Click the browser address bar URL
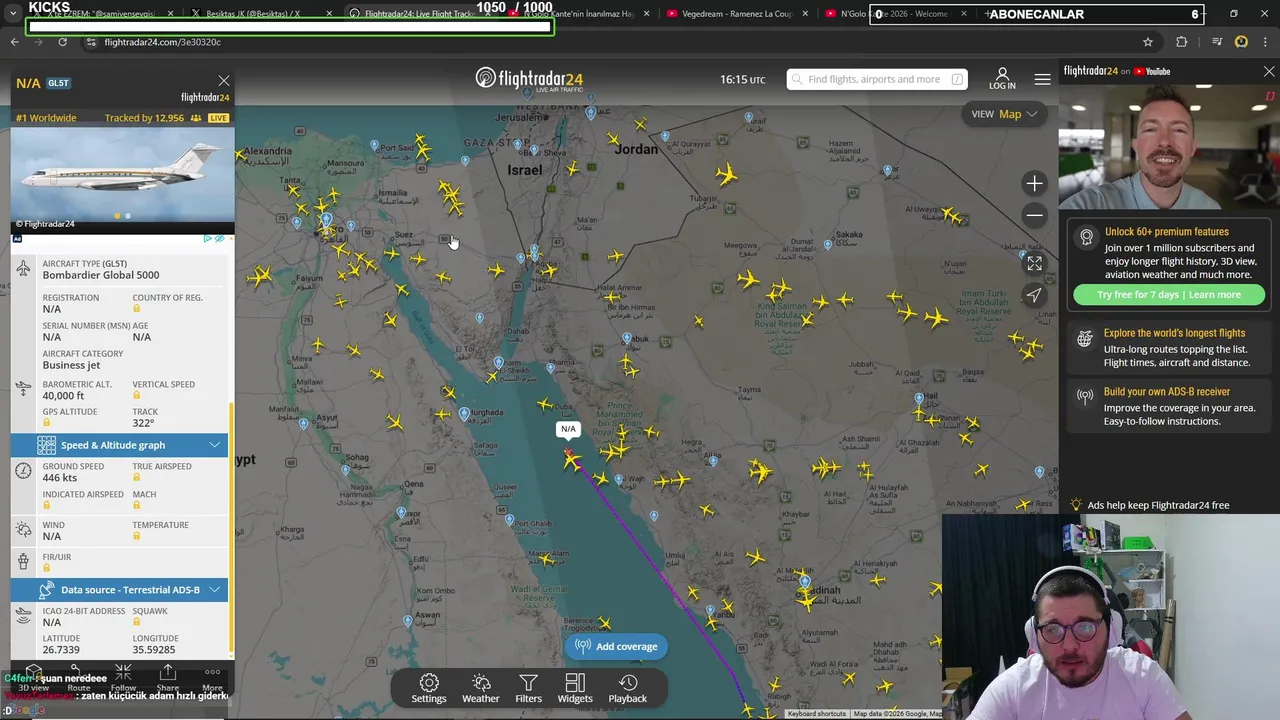This screenshot has height=720, width=1280. click(x=162, y=42)
